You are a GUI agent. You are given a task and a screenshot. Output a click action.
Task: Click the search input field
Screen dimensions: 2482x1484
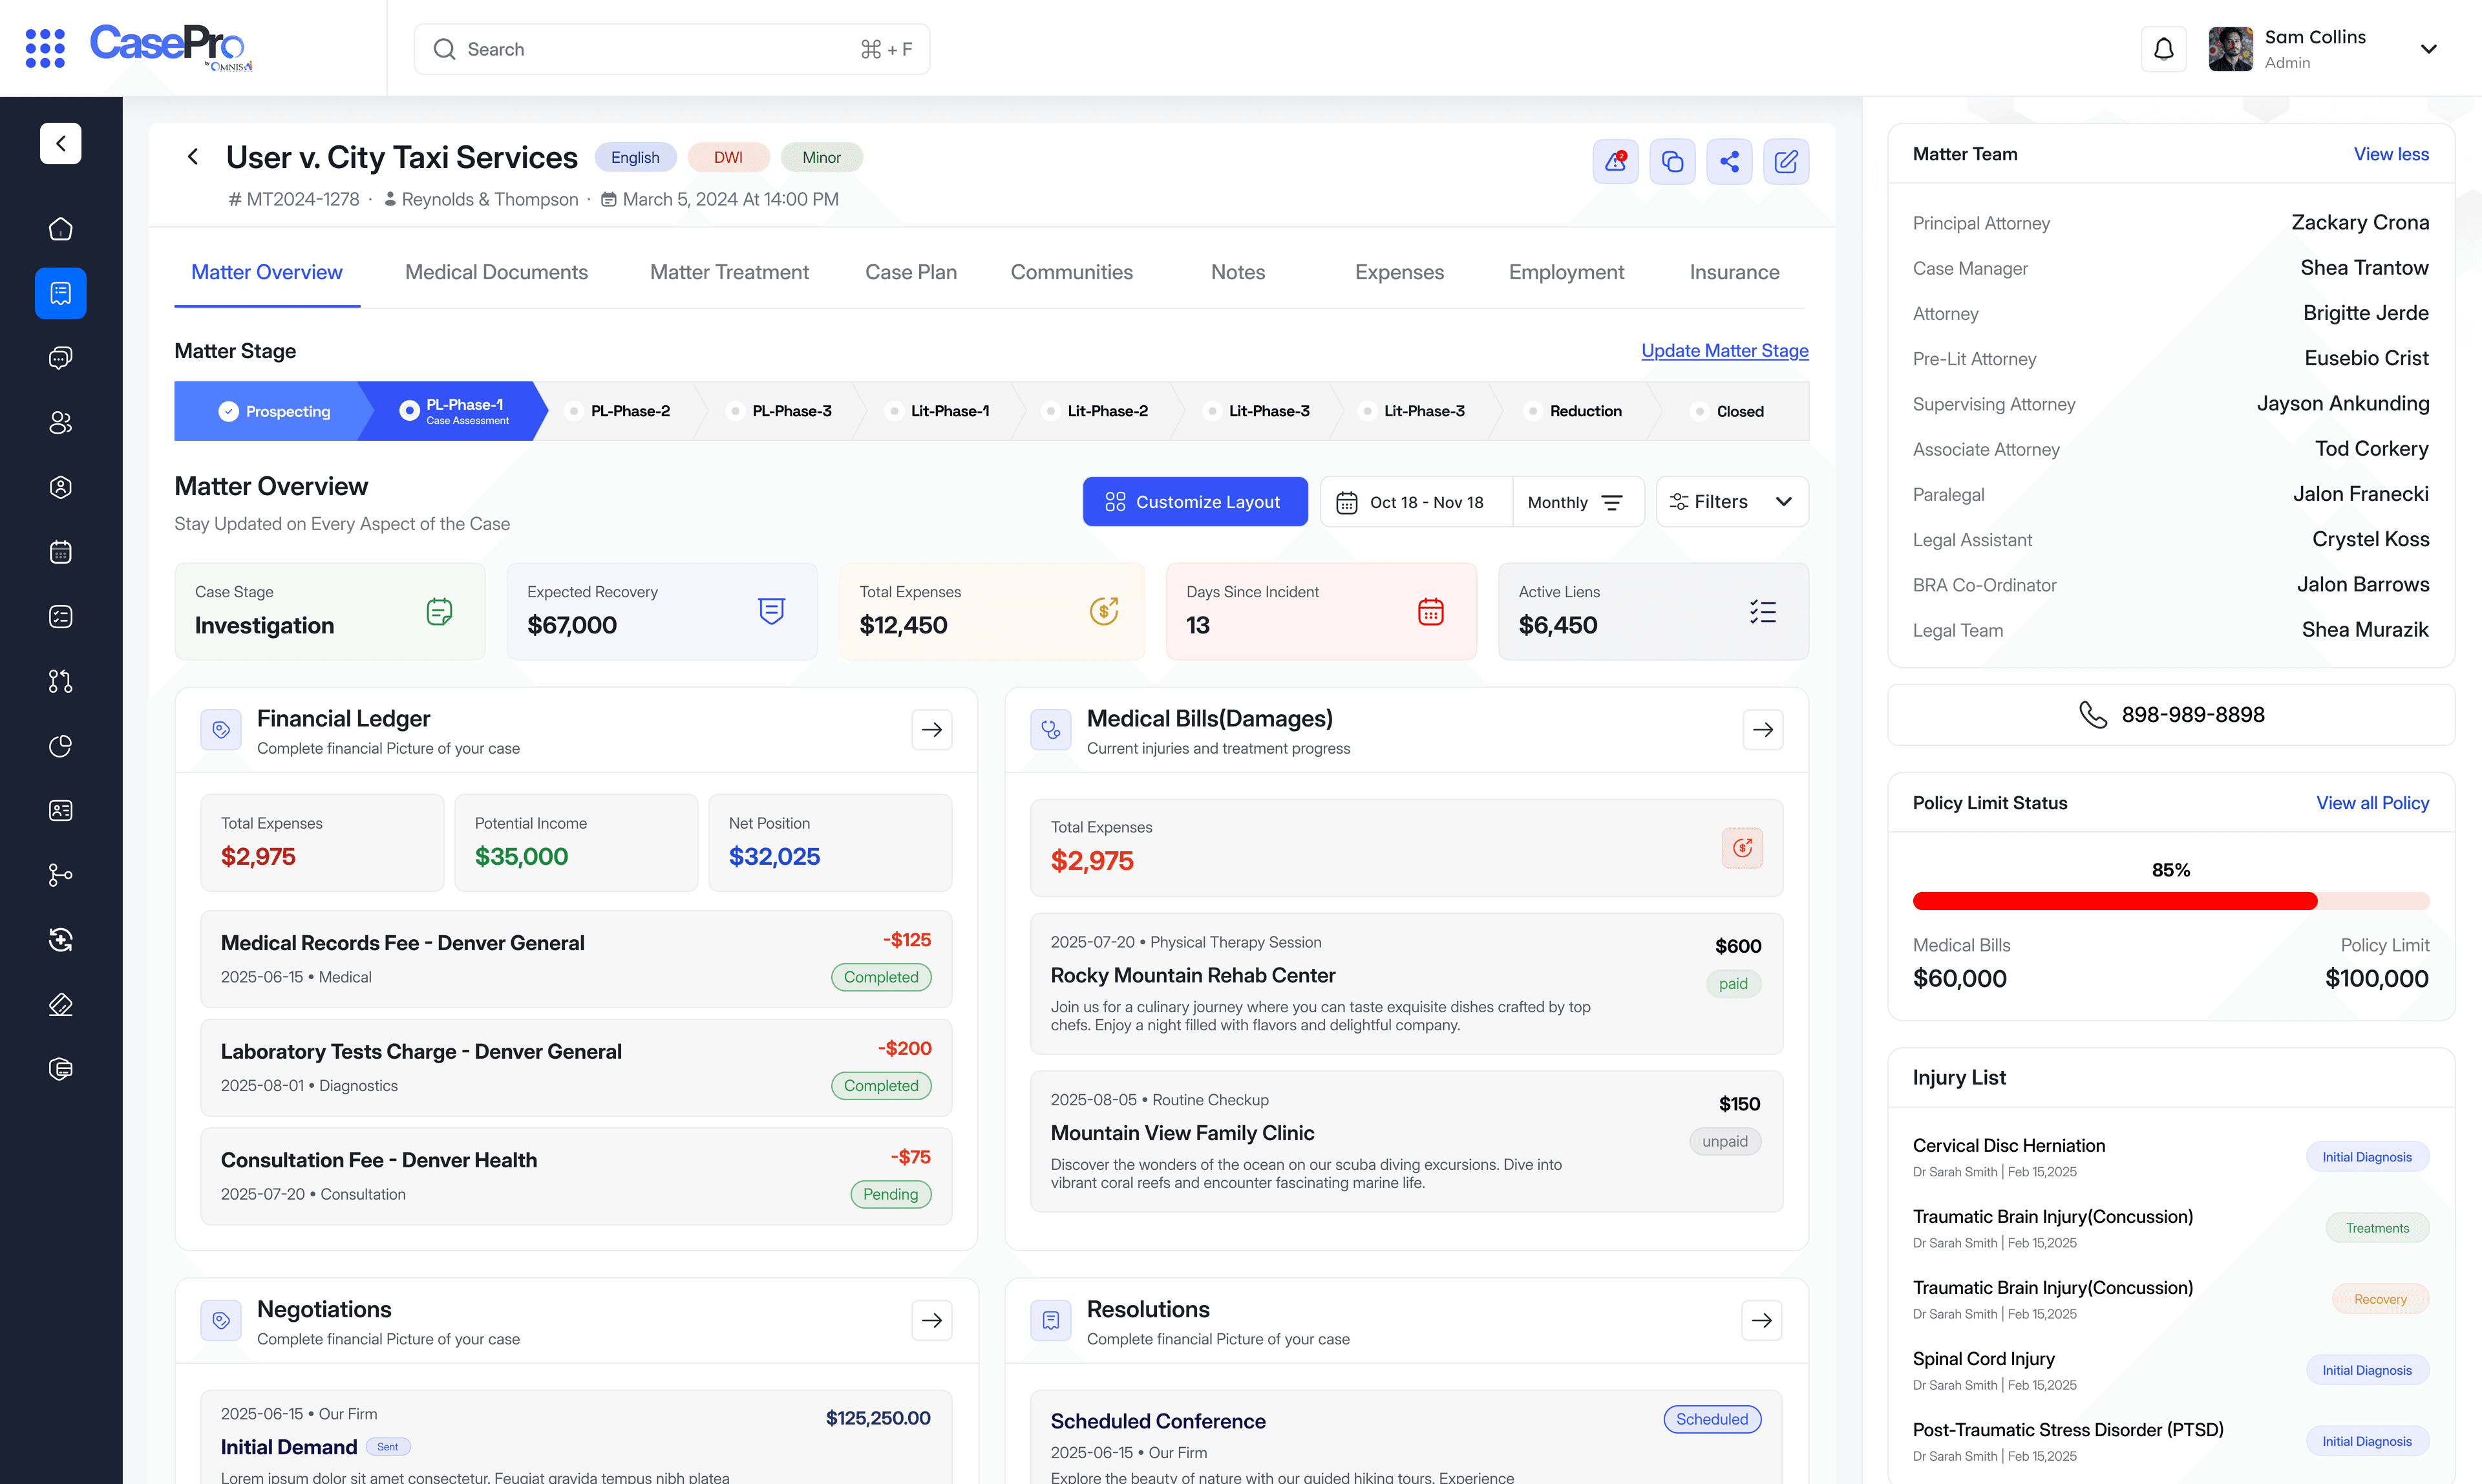click(x=671, y=48)
